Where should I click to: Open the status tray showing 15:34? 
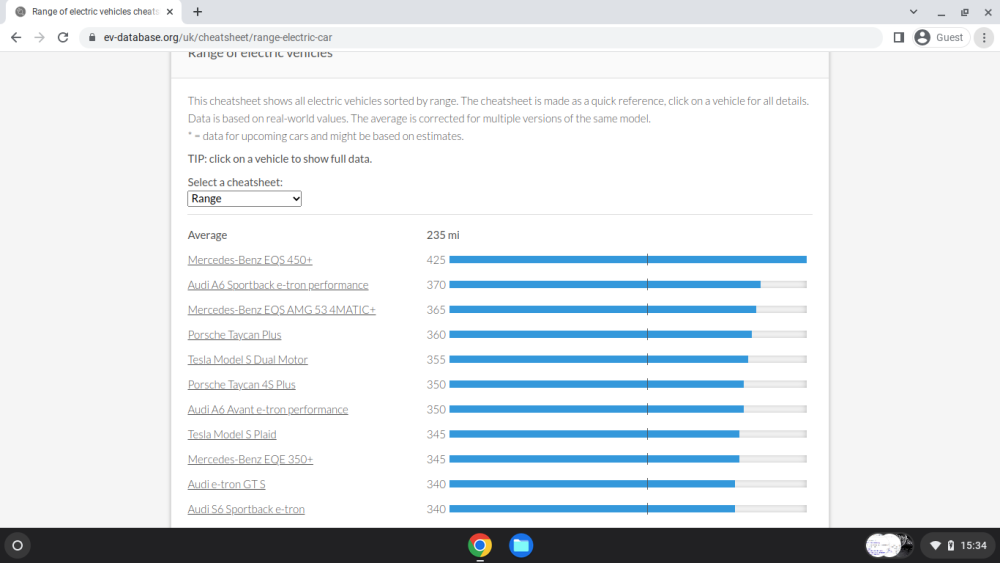(x=958, y=545)
